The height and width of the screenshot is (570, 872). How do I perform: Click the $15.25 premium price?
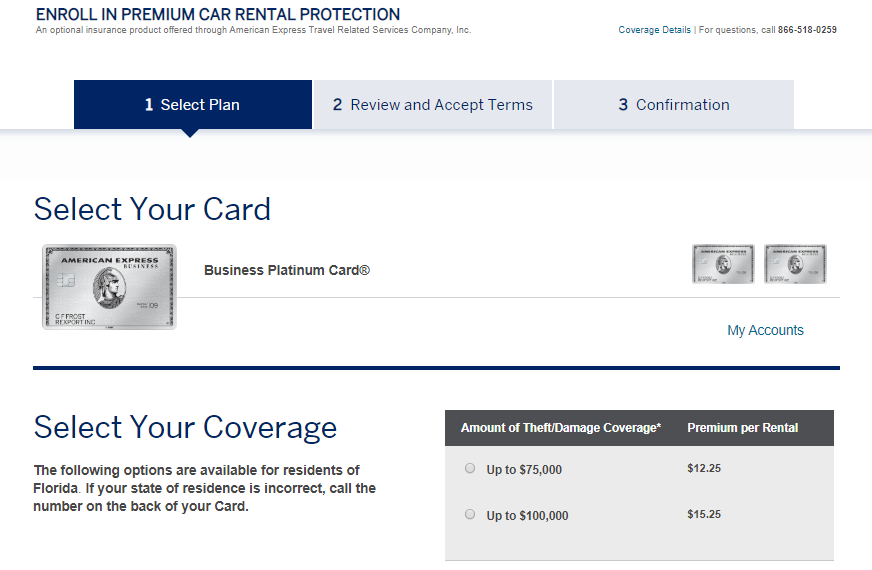tap(704, 514)
